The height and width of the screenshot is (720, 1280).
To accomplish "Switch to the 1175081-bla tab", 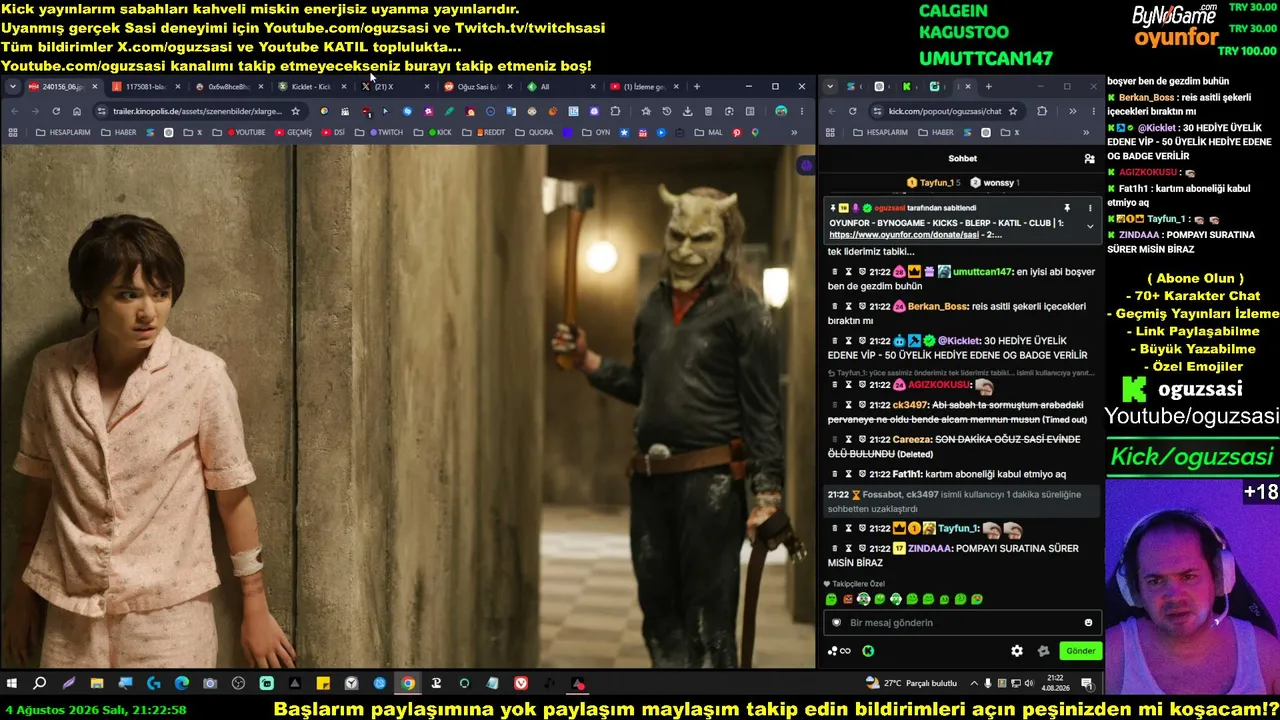I will (x=146, y=87).
